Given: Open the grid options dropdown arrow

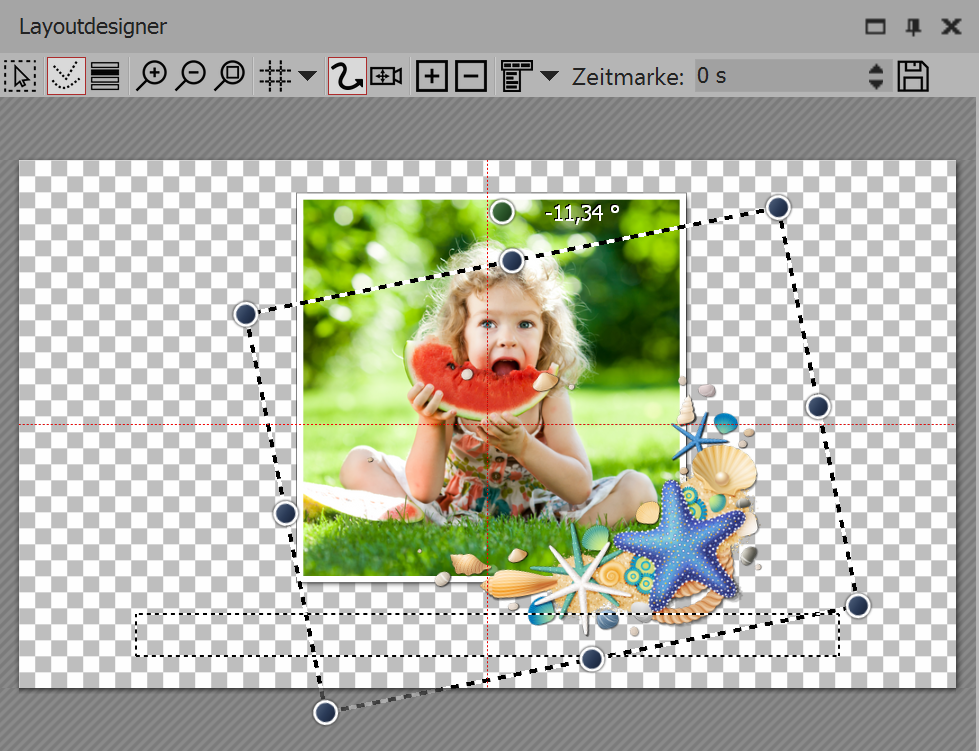Looking at the screenshot, I should click(x=307, y=76).
